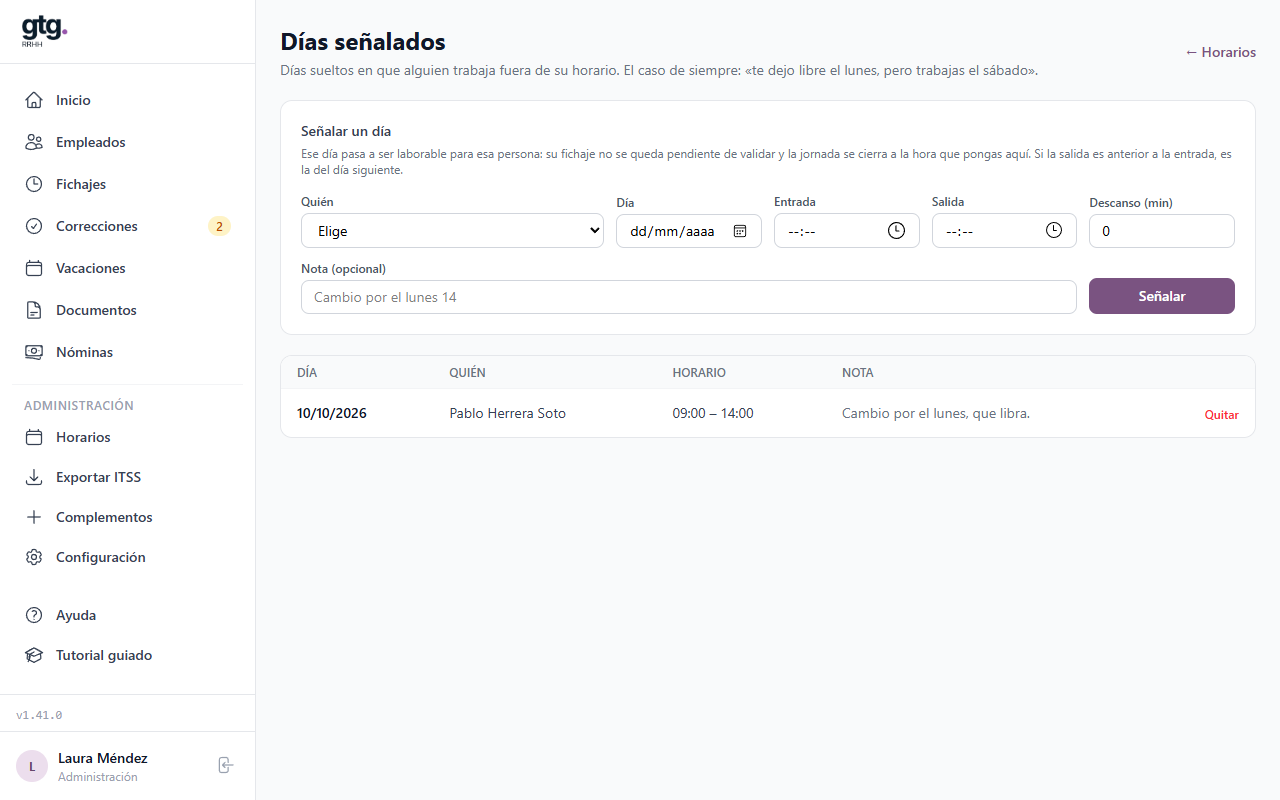Open the Quién employee dropdown

(x=452, y=230)
